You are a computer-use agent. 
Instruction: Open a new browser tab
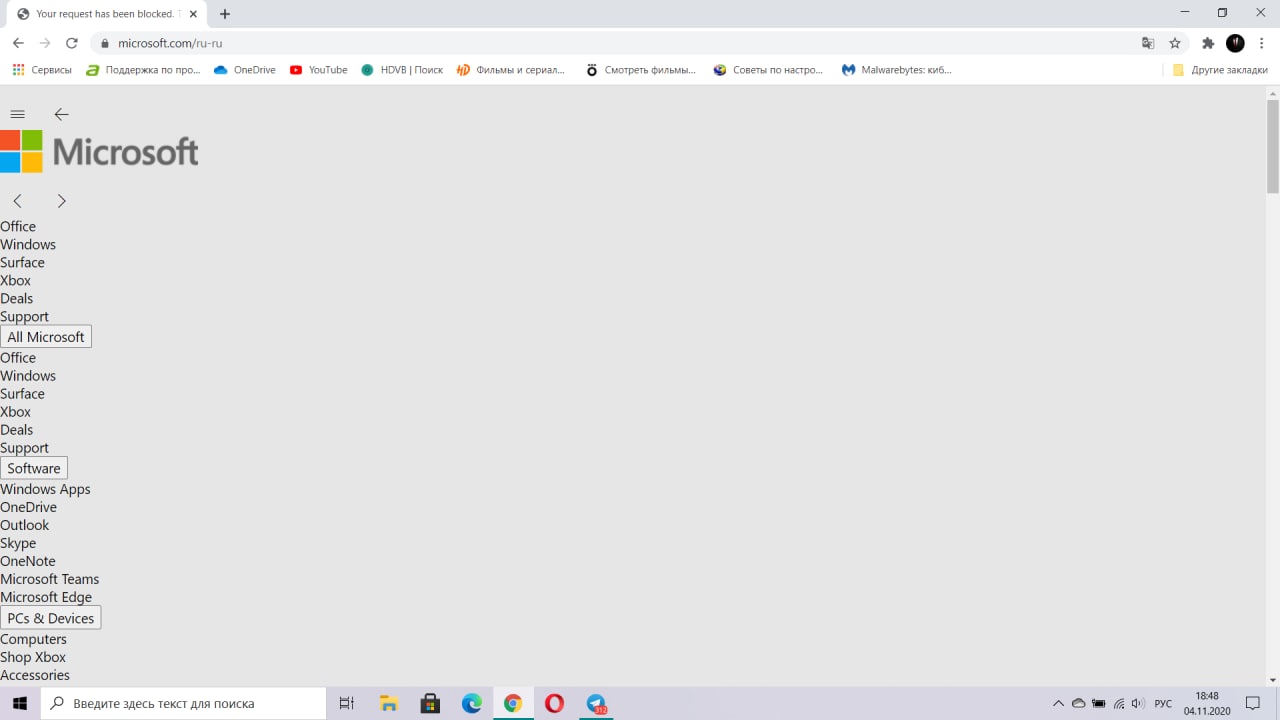point(225,14)
